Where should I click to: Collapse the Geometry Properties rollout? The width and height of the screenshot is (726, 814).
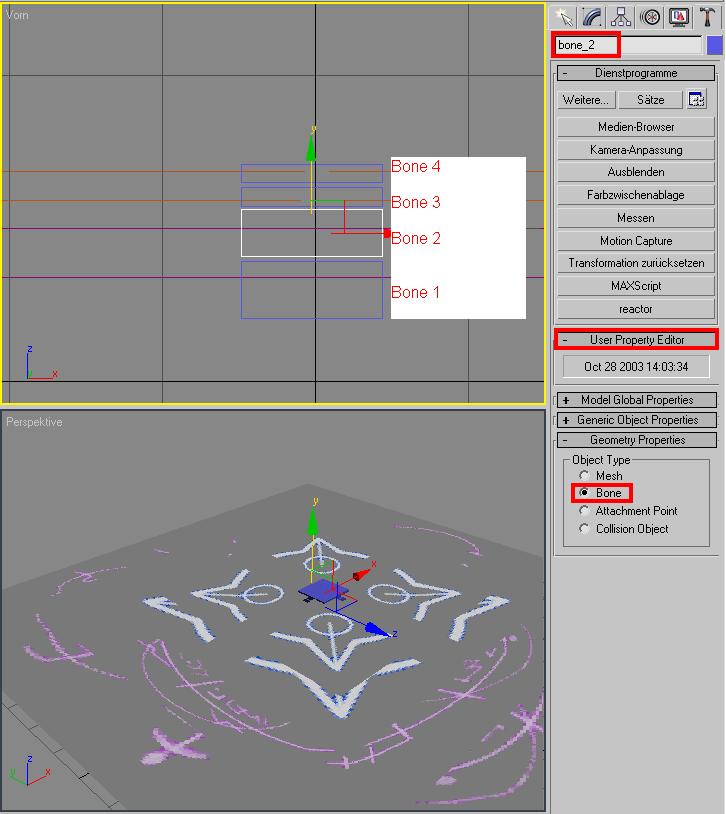tap(637, 440)
